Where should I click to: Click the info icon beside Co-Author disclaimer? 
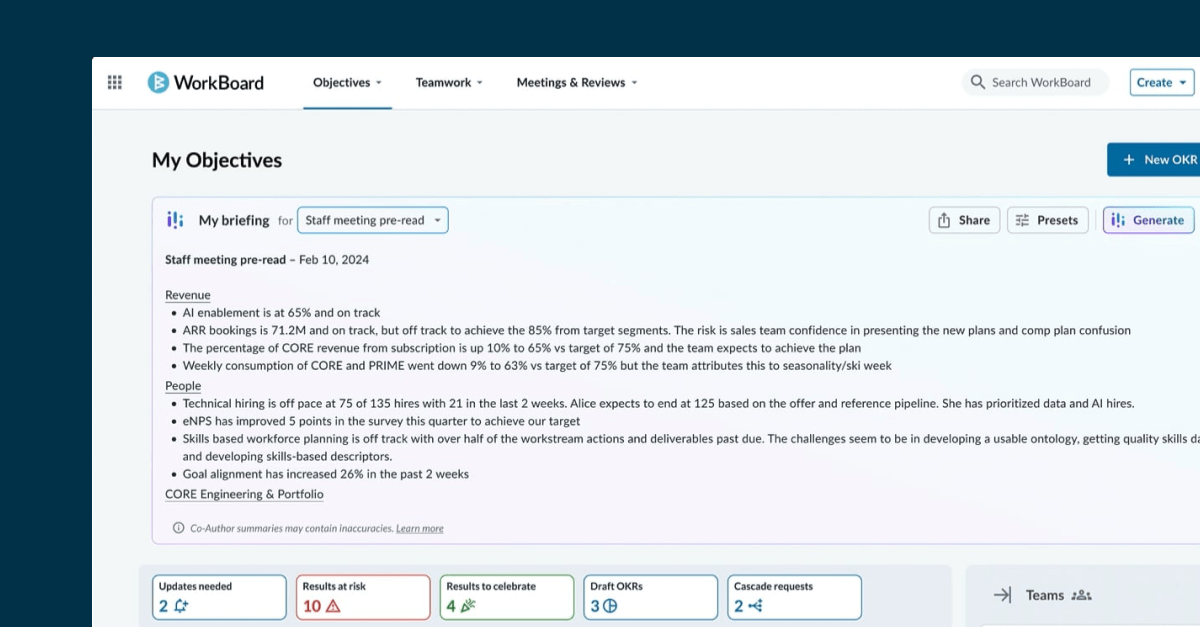pos(179,528)
